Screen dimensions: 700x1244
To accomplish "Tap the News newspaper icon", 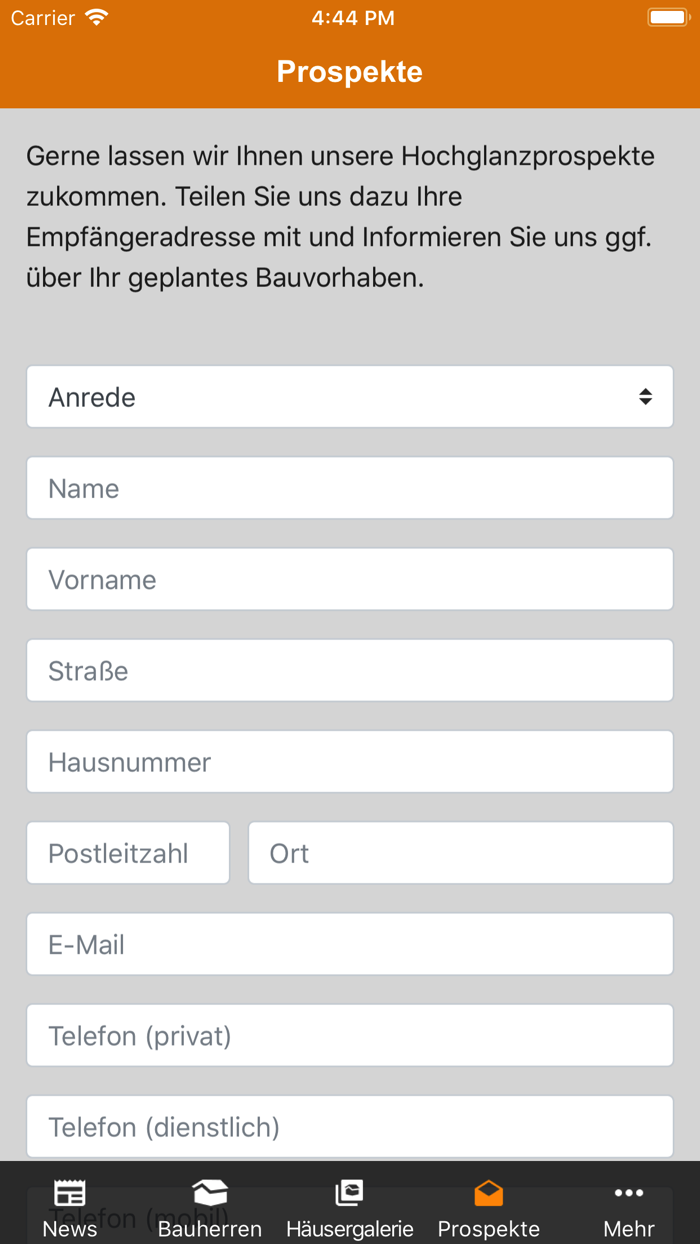I will (69, 1192).
